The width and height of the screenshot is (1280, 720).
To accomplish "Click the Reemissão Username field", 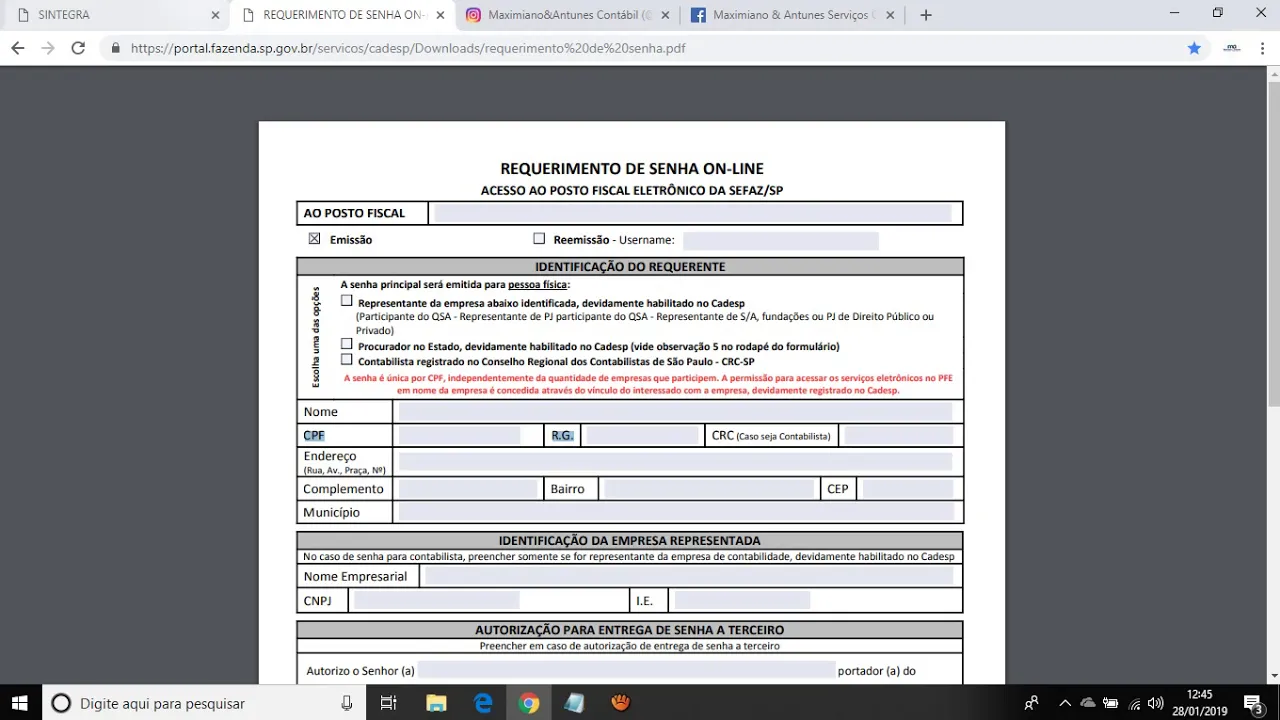I will tap(781, 240).
